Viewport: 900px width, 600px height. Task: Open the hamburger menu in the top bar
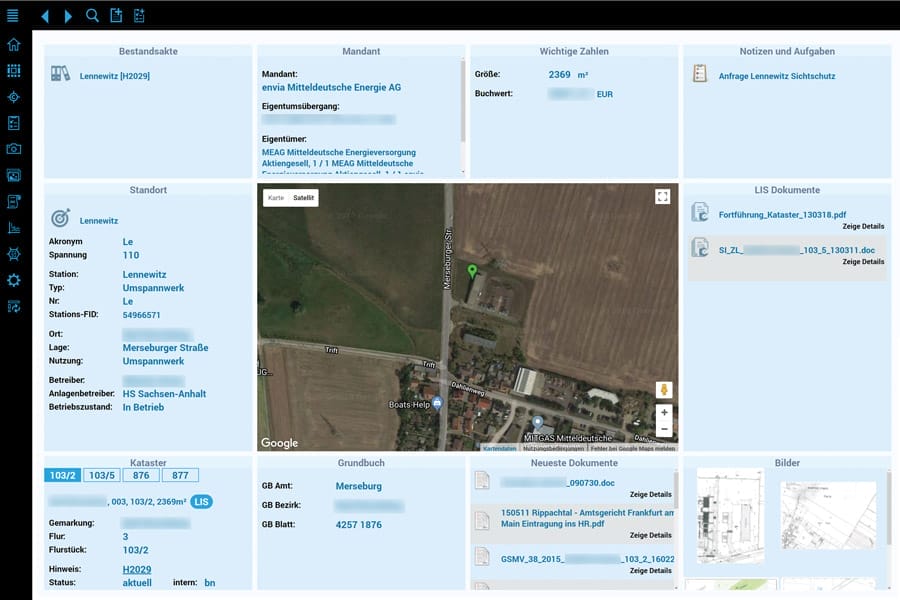pos(13,15)
